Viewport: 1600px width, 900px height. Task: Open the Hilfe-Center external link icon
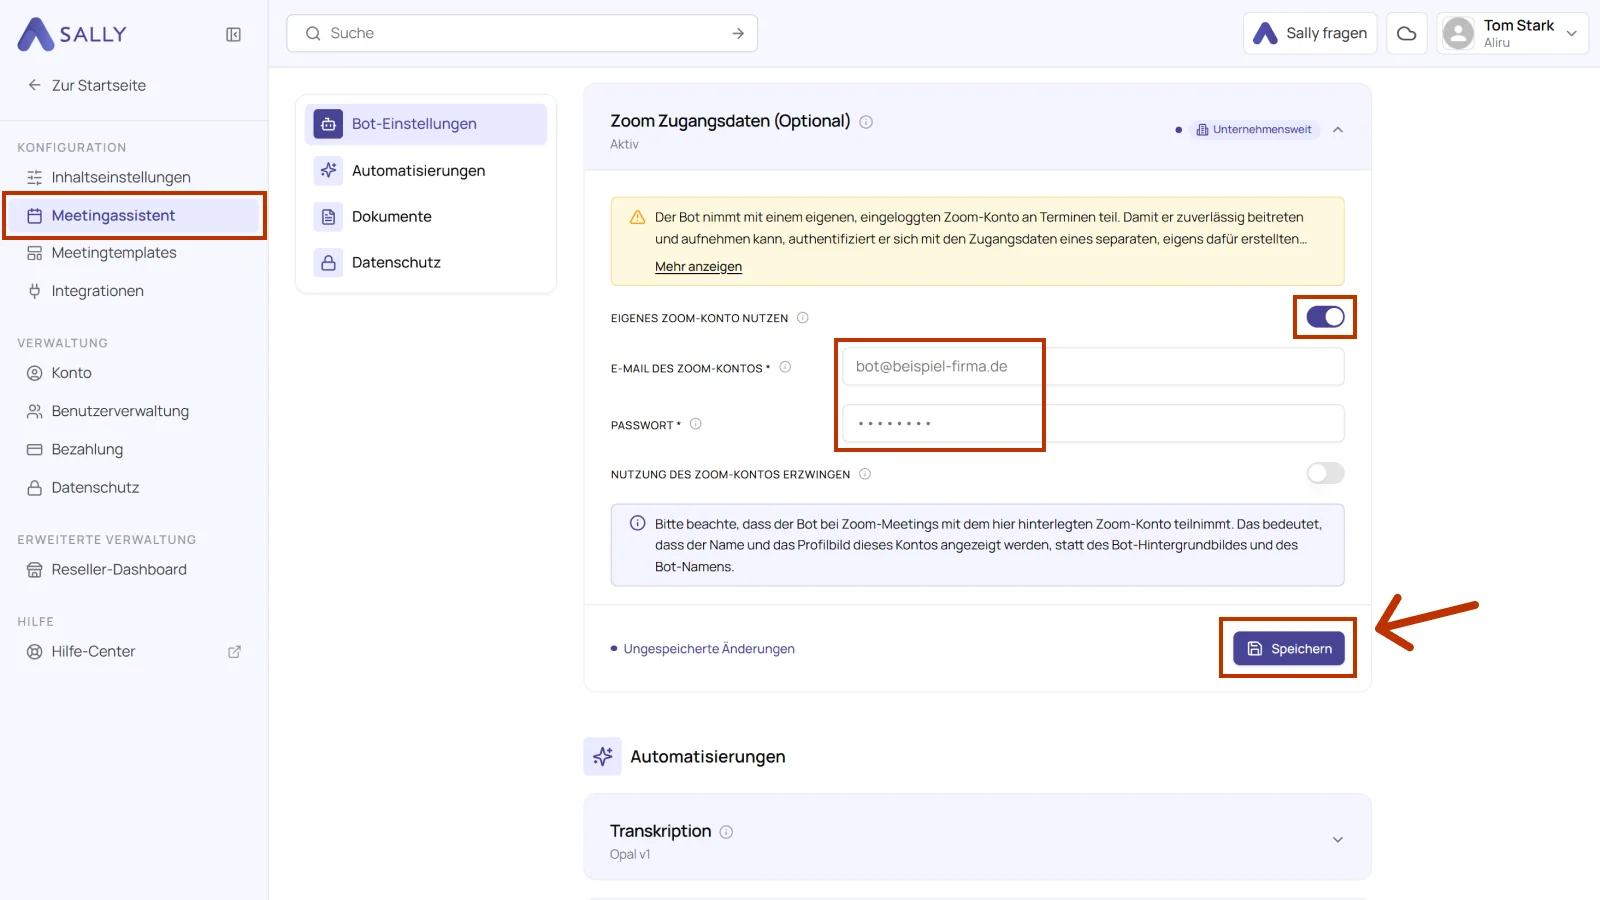pos(234,652)
